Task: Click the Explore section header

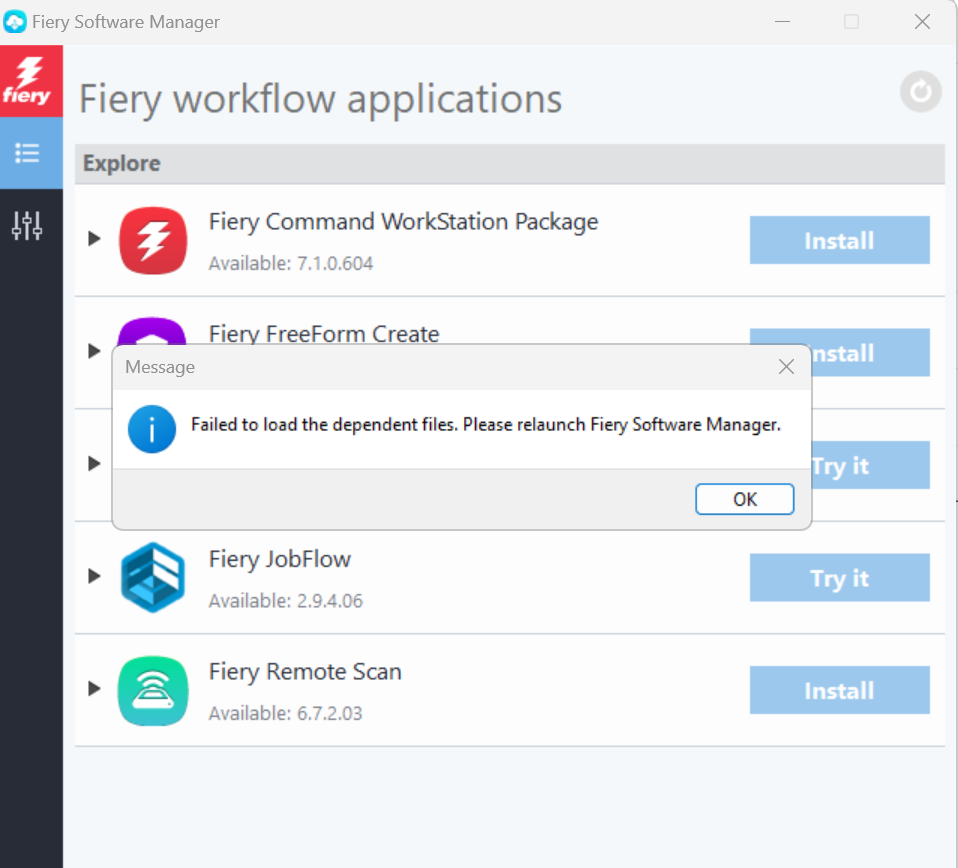Action: [510, 164]
